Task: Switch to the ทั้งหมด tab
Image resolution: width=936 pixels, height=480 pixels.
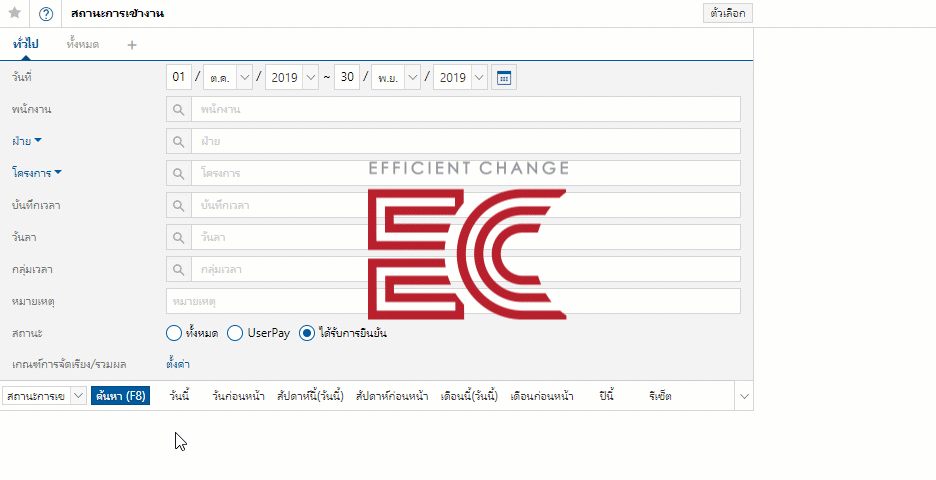Action: pos(83,45)
